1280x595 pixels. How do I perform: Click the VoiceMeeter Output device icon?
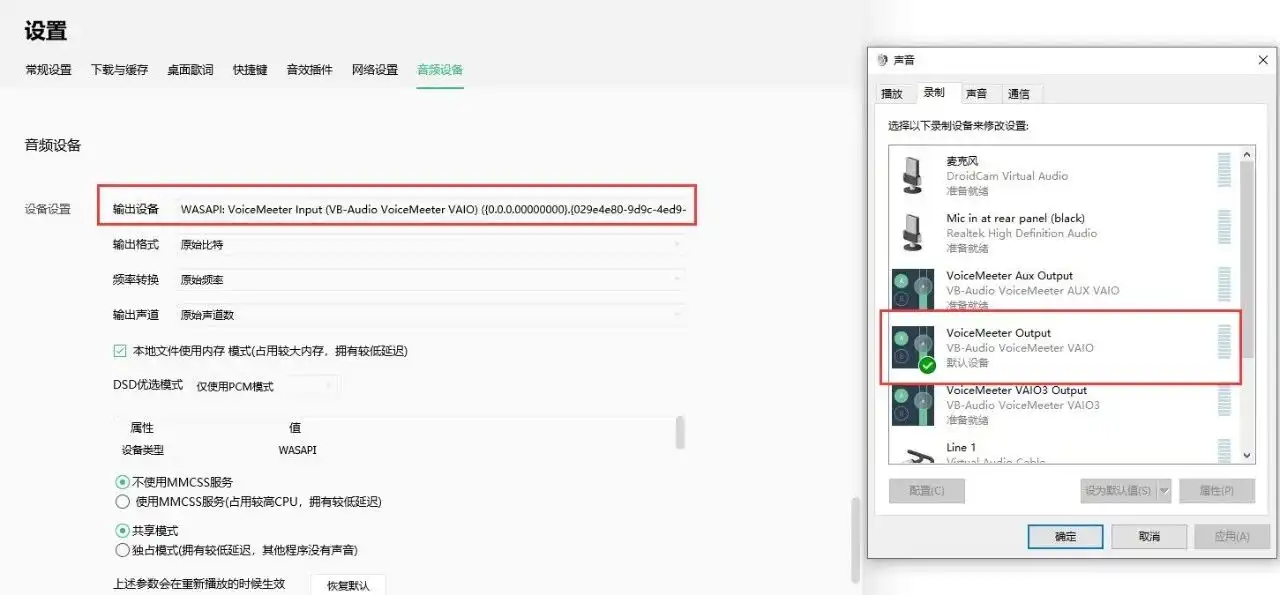(912, 345)
